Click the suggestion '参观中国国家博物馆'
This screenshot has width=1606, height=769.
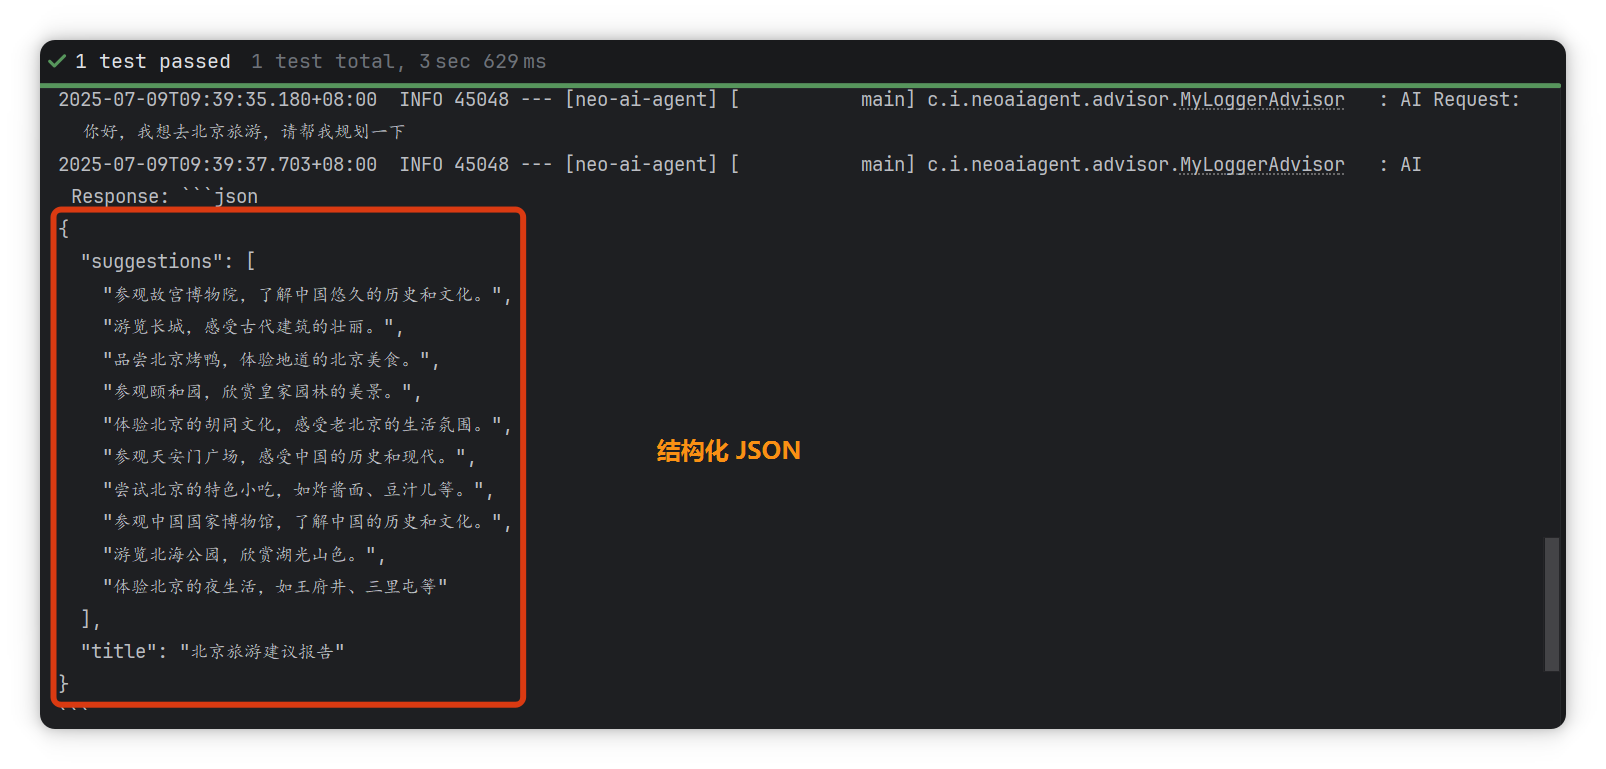tap(307, 522)
